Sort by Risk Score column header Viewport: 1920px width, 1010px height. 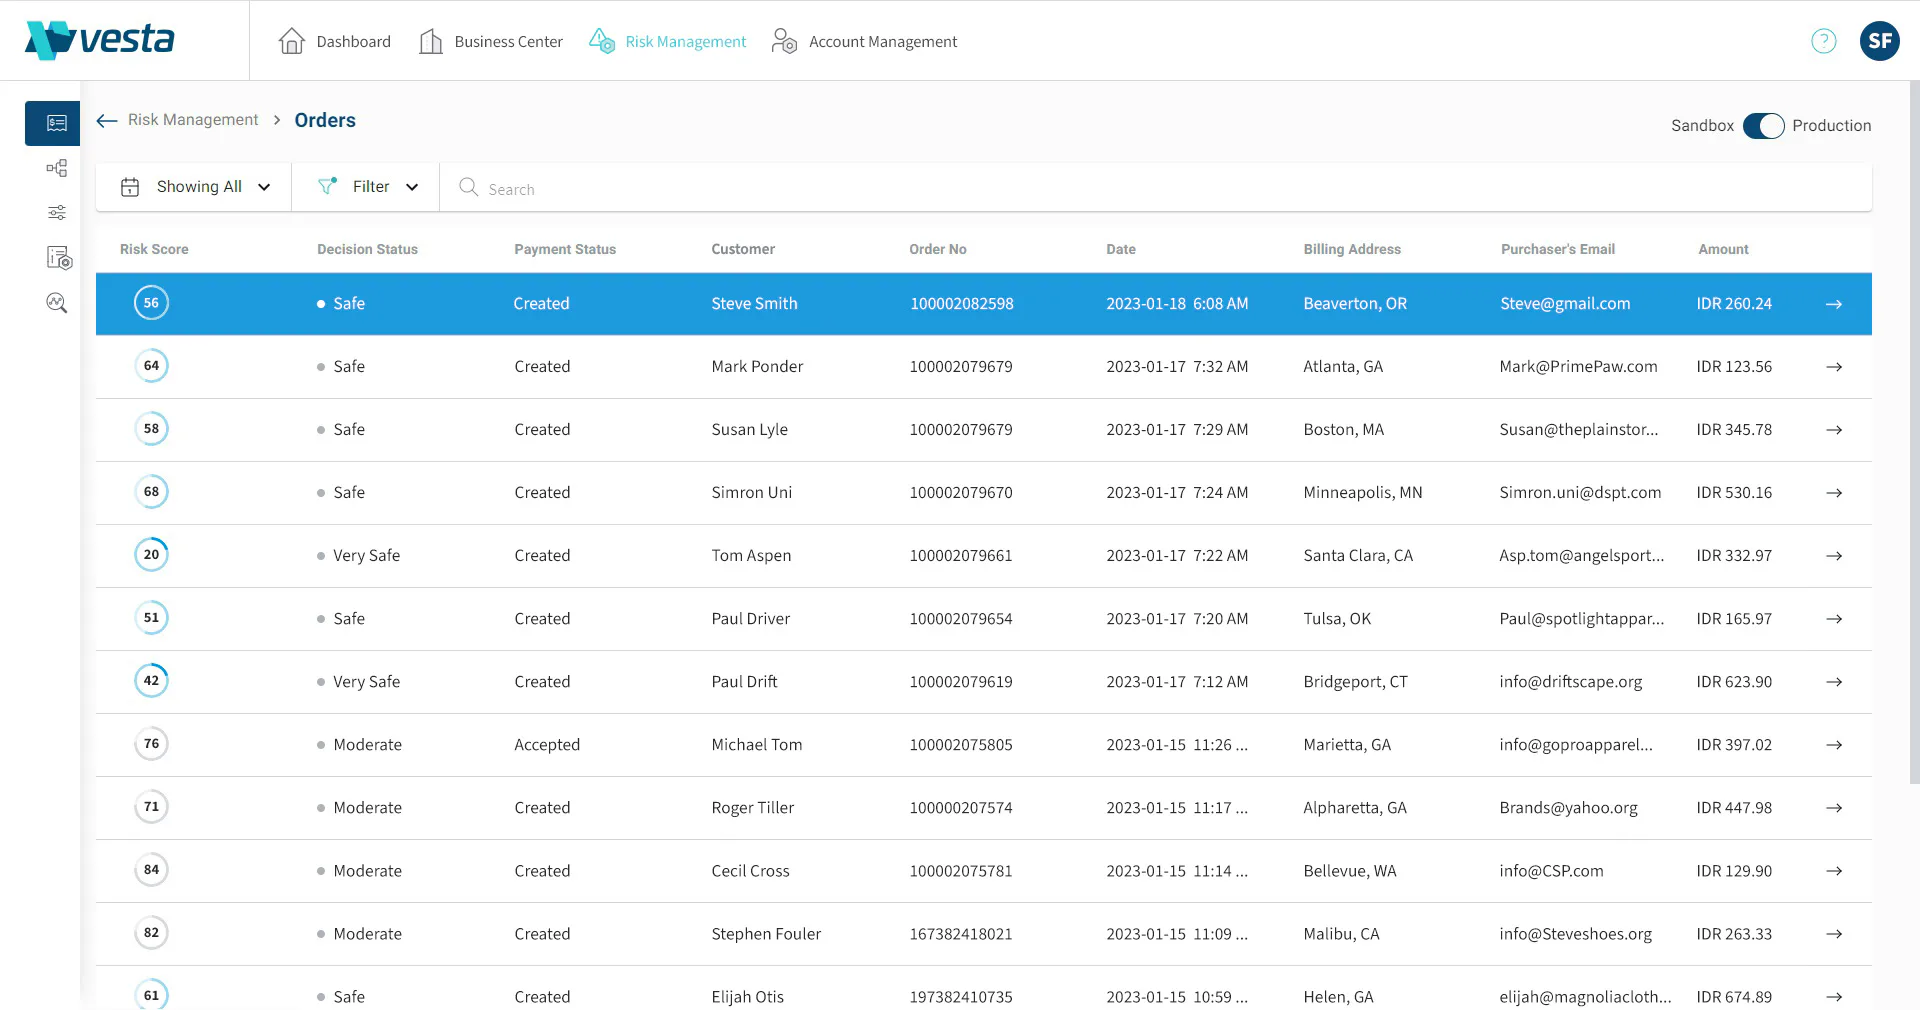(x=154, y=249)
